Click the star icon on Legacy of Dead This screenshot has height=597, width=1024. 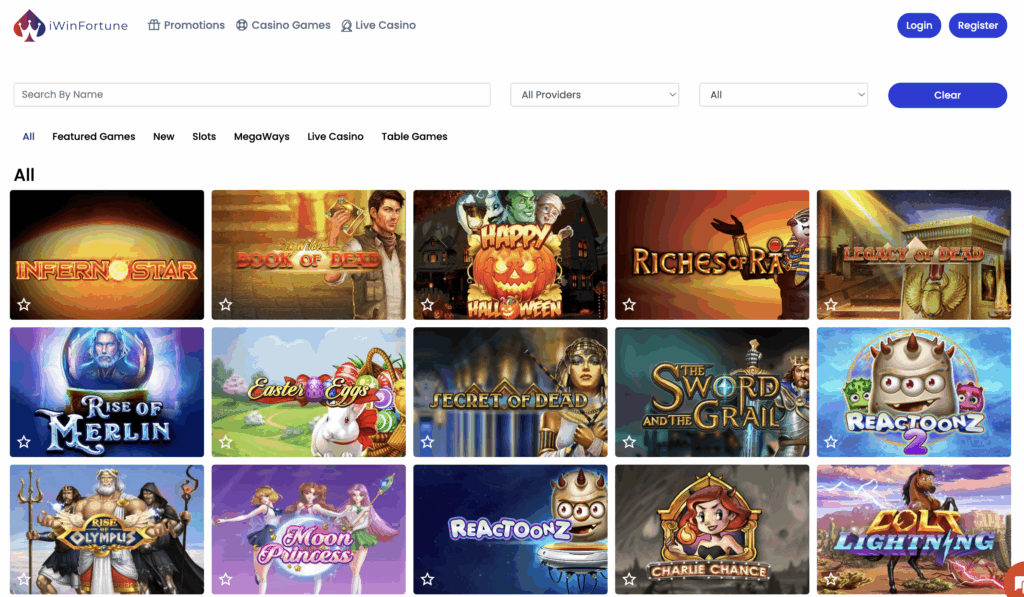[830, 303]
